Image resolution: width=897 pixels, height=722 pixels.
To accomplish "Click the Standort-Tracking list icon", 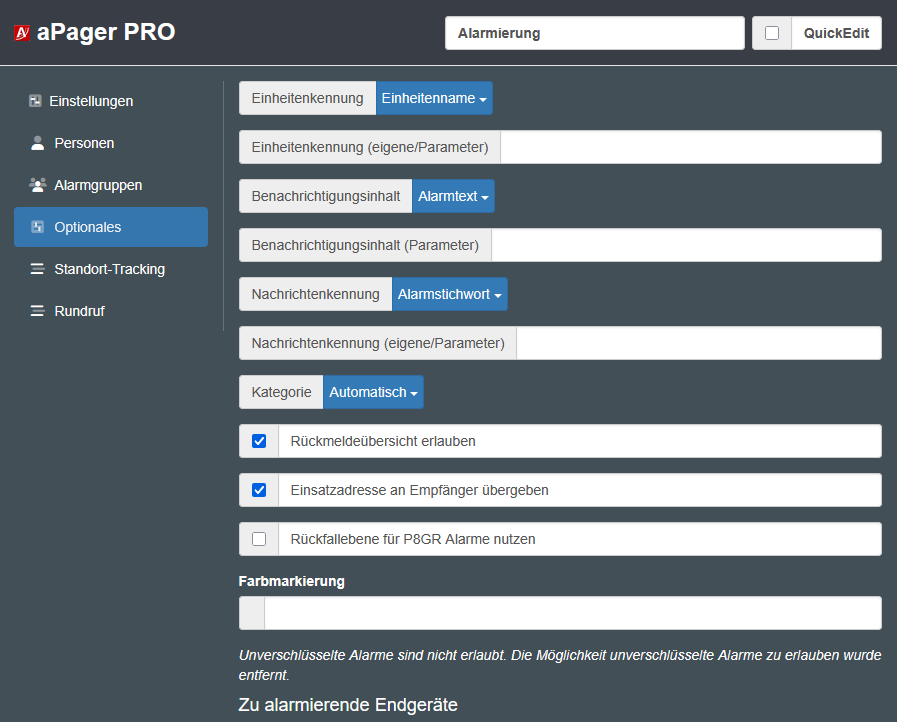I will point(38,269).
